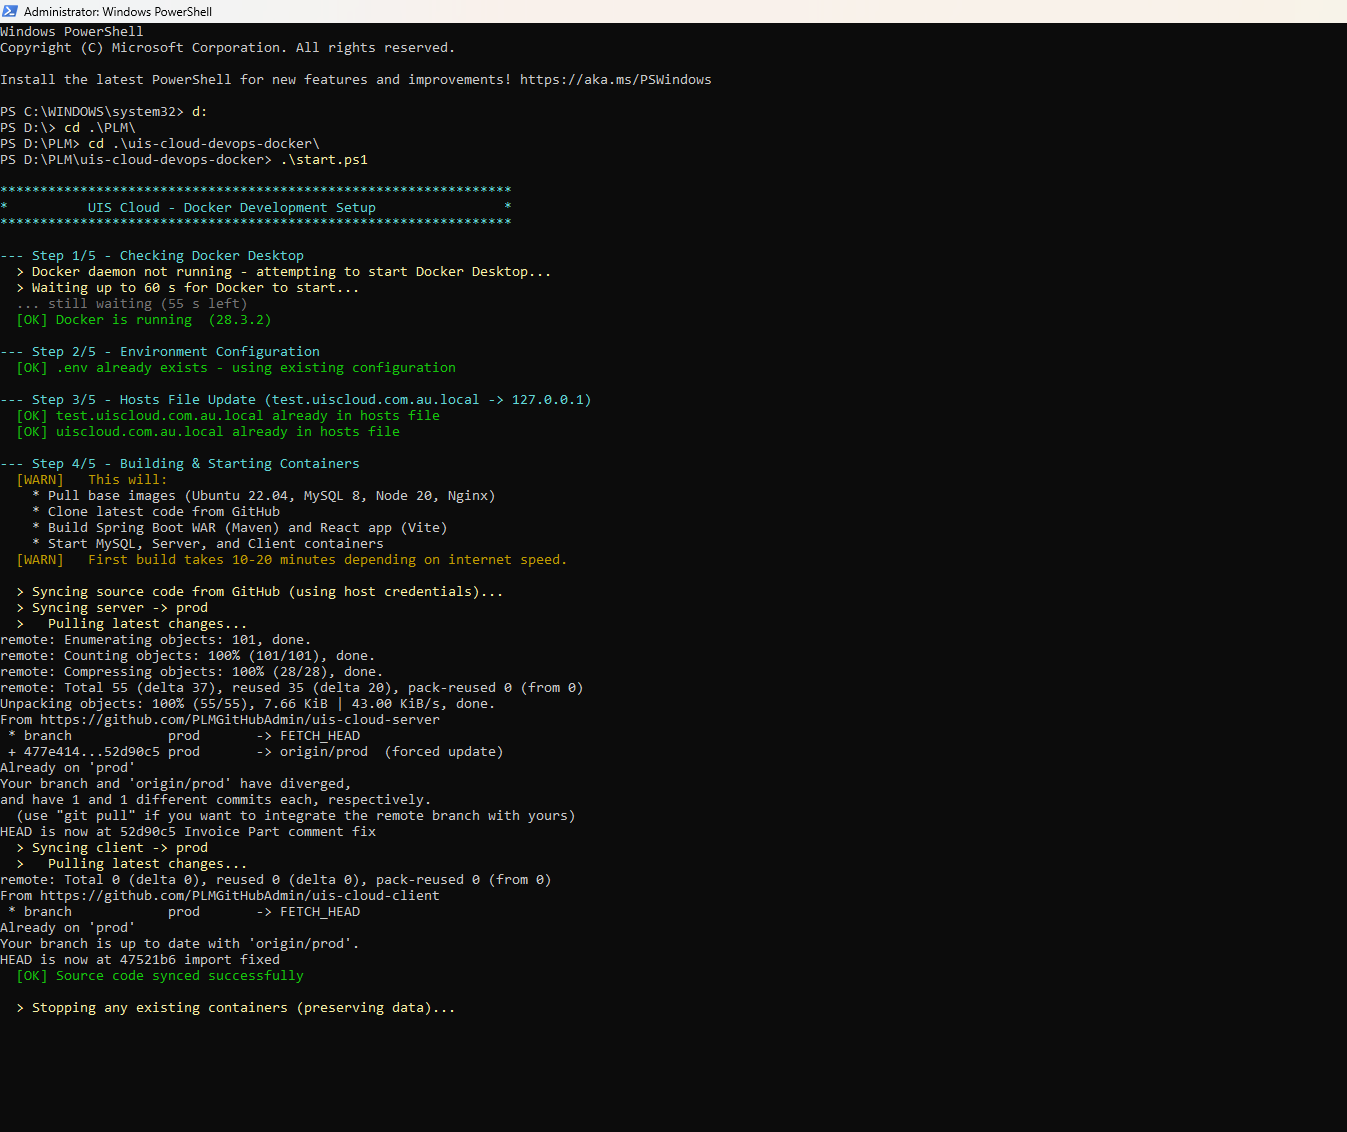Click the .\start.ps1 command text
Screen dimensions: 1347x1132
[324, 160]
